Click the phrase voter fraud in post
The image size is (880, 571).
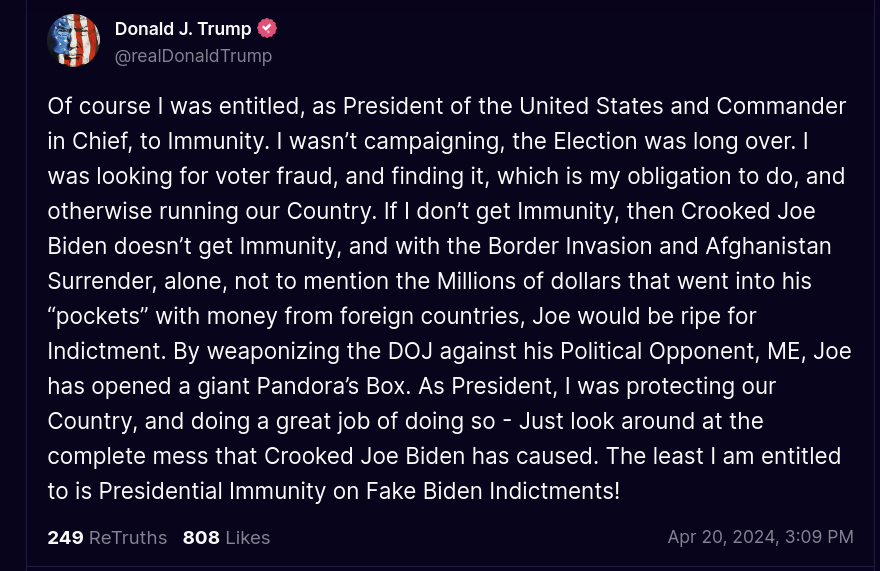[276, 176]
